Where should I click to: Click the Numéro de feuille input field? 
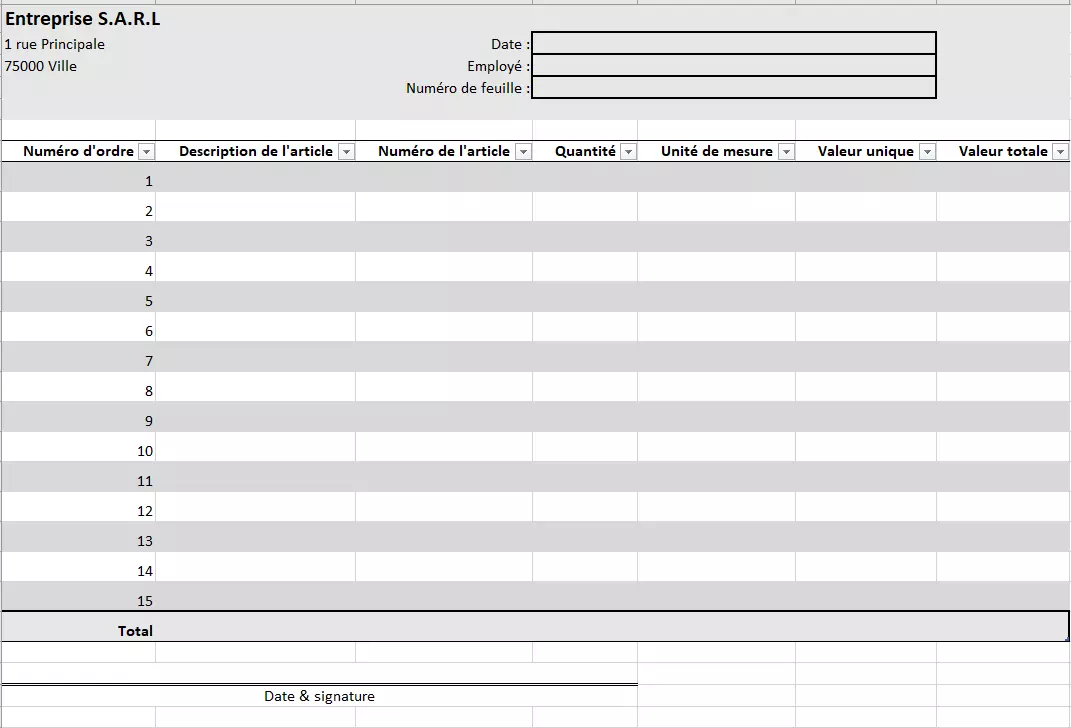(x=735, y=88)
